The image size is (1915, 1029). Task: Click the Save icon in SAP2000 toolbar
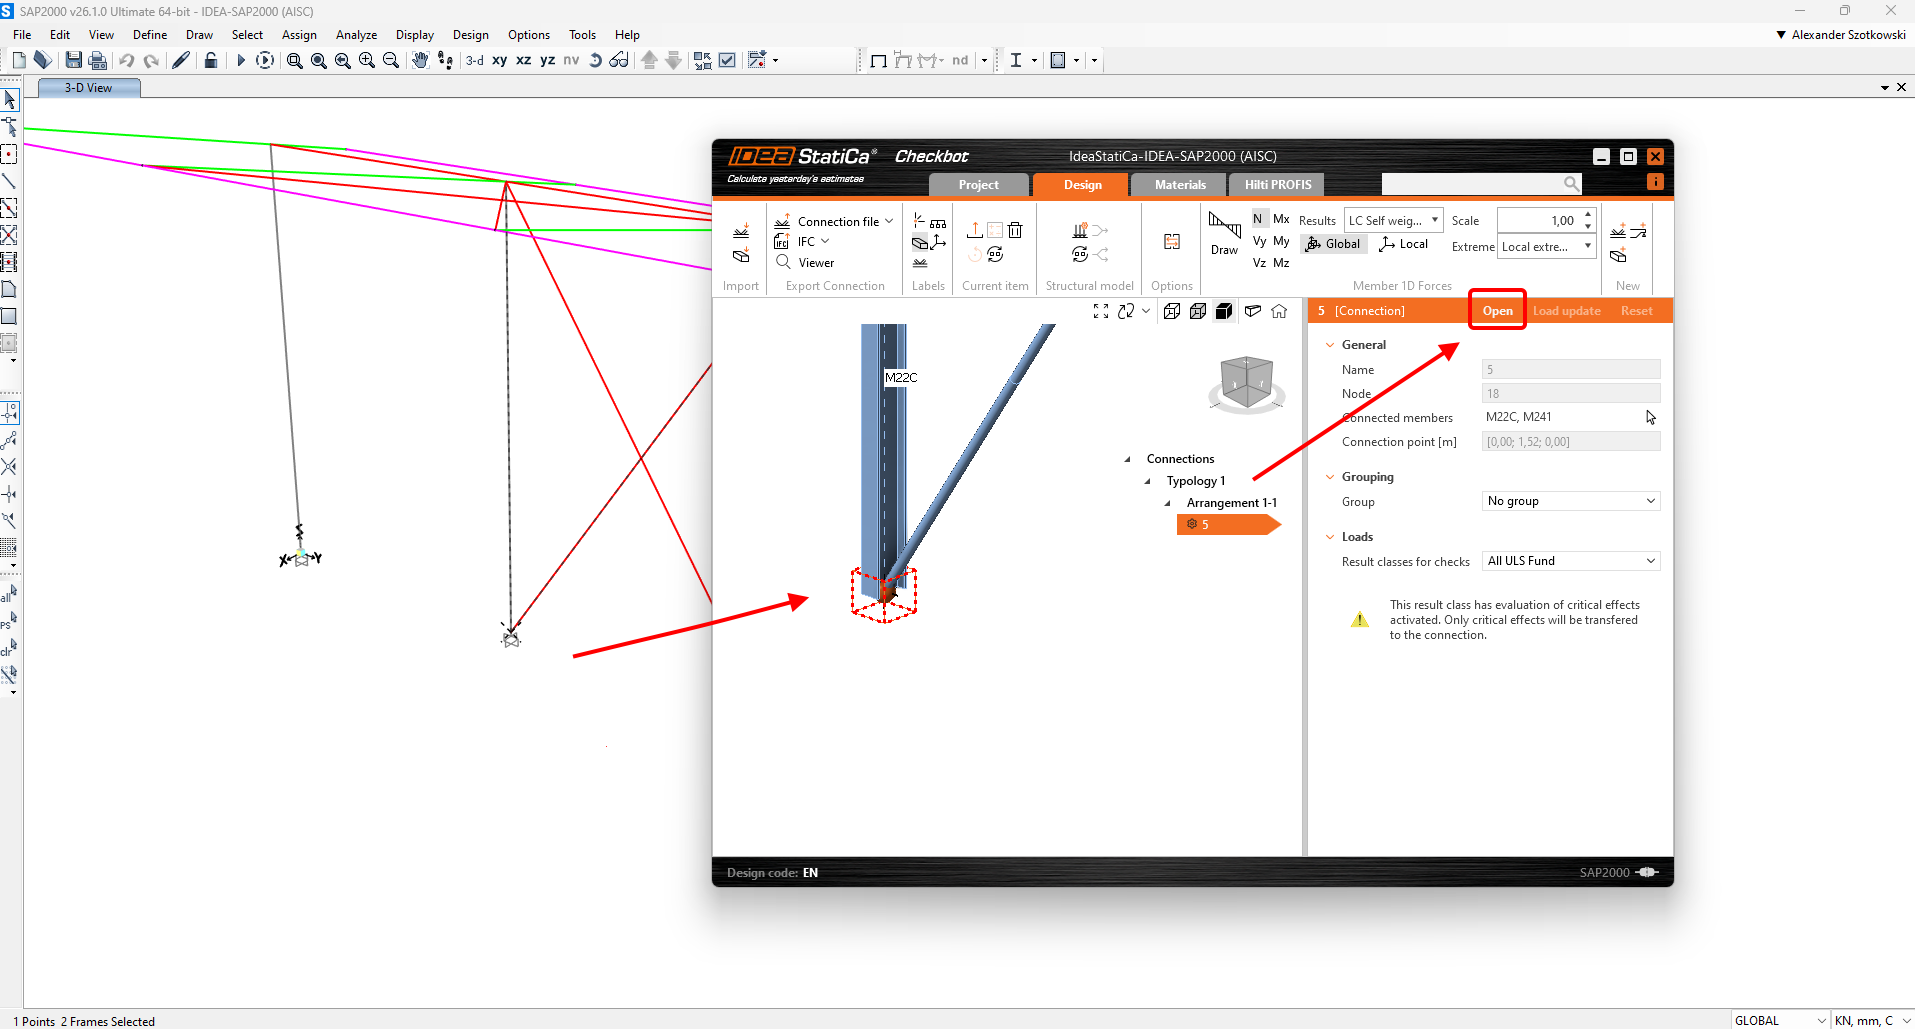73,60
